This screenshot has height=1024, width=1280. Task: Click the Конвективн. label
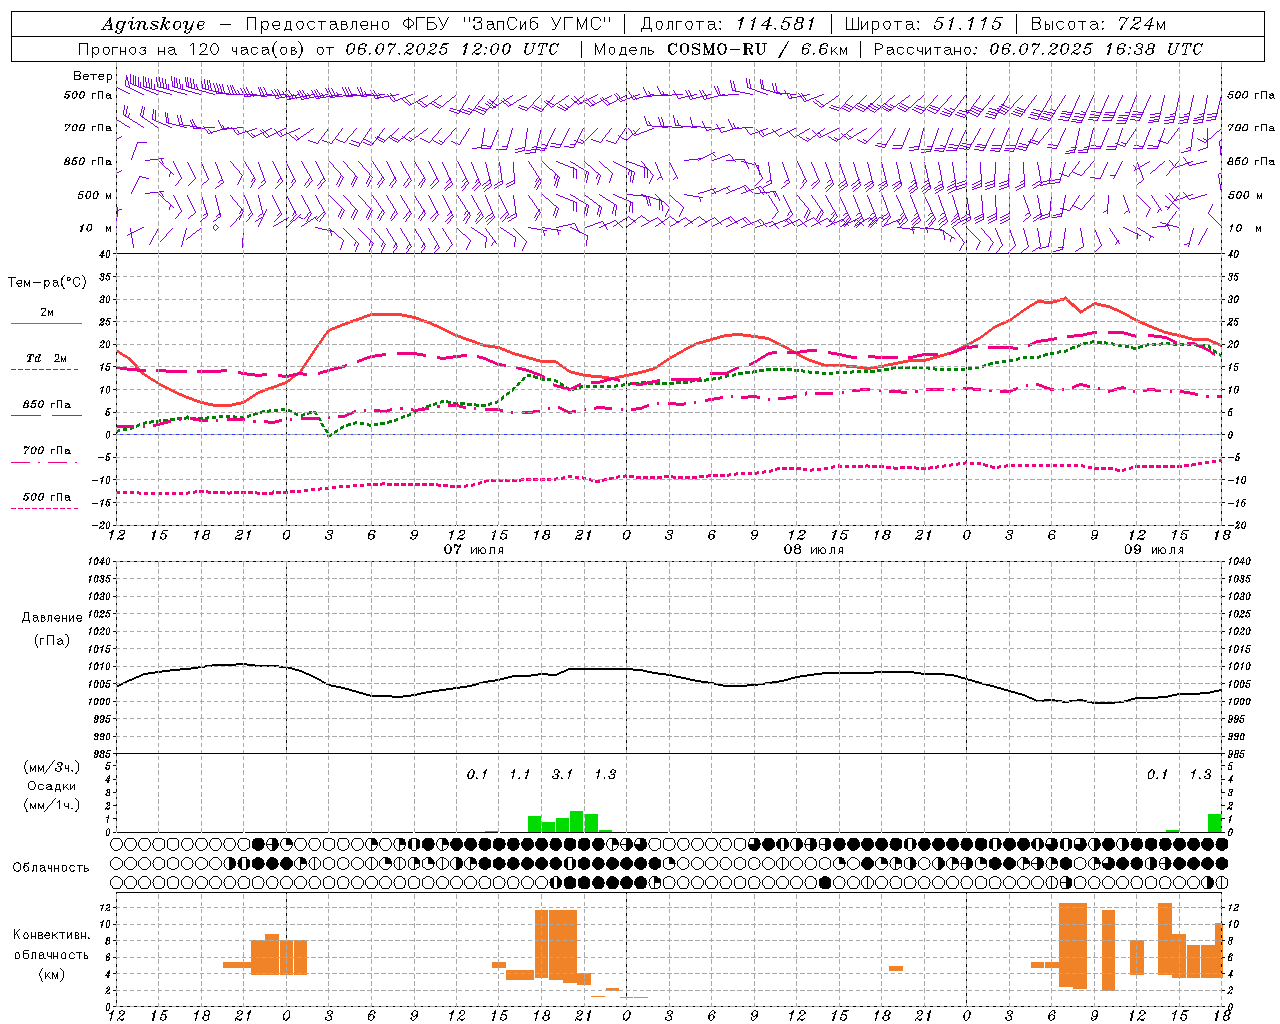pyautogui.click(x=52, y=935)
